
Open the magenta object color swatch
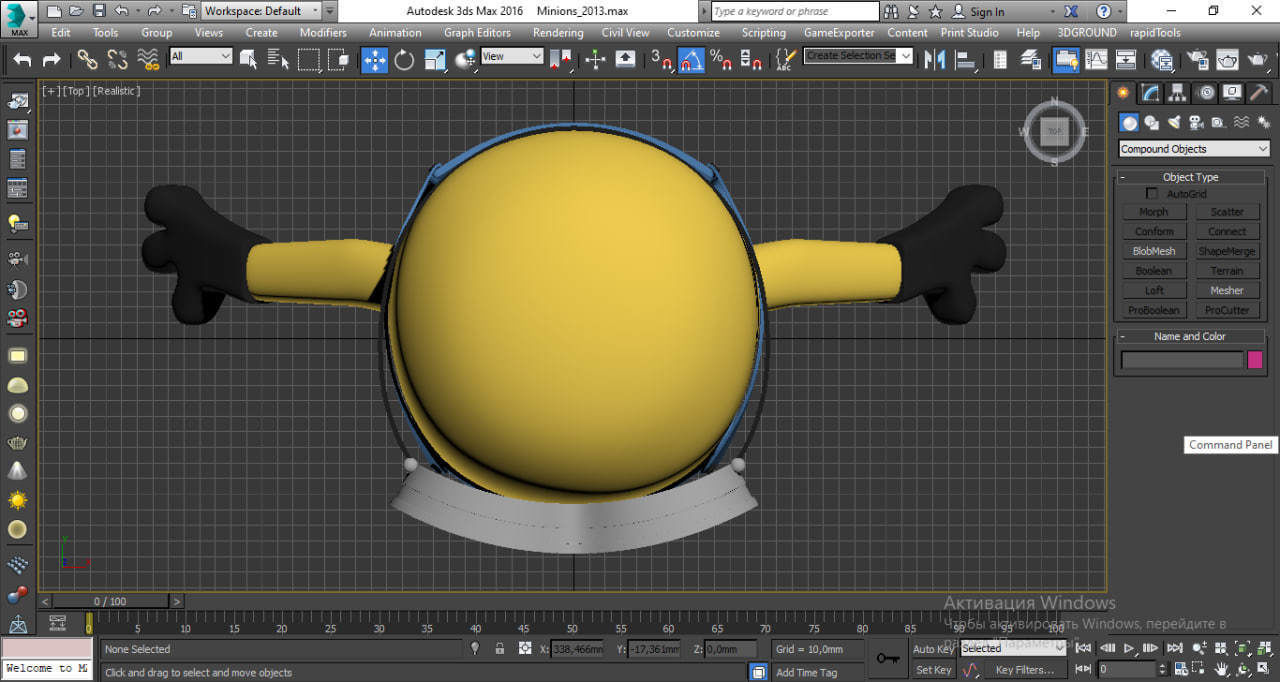(1255, 360)
